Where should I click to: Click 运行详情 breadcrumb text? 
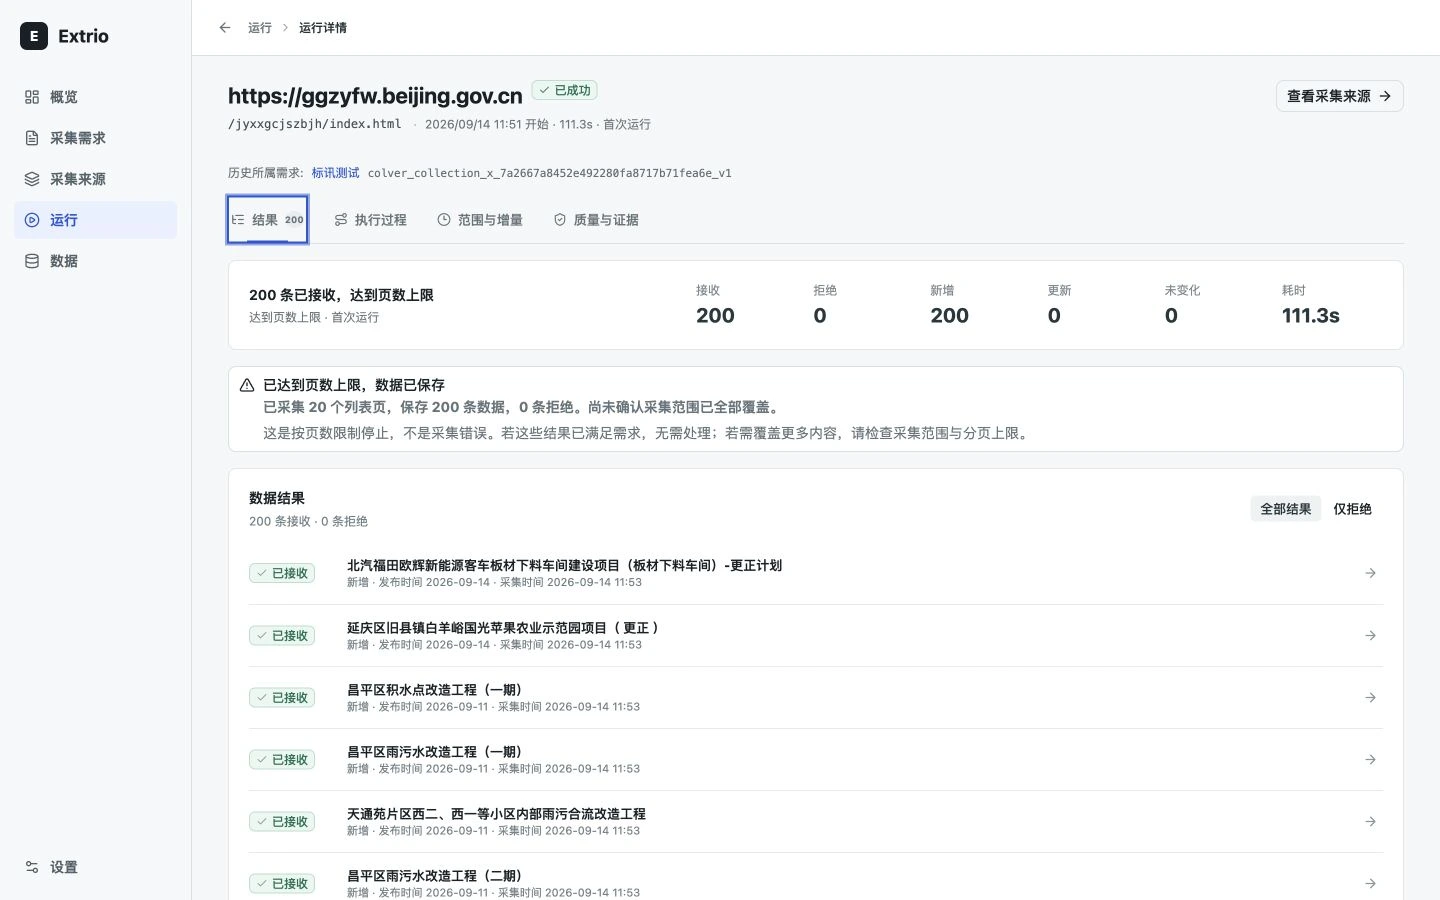point(323,28)
